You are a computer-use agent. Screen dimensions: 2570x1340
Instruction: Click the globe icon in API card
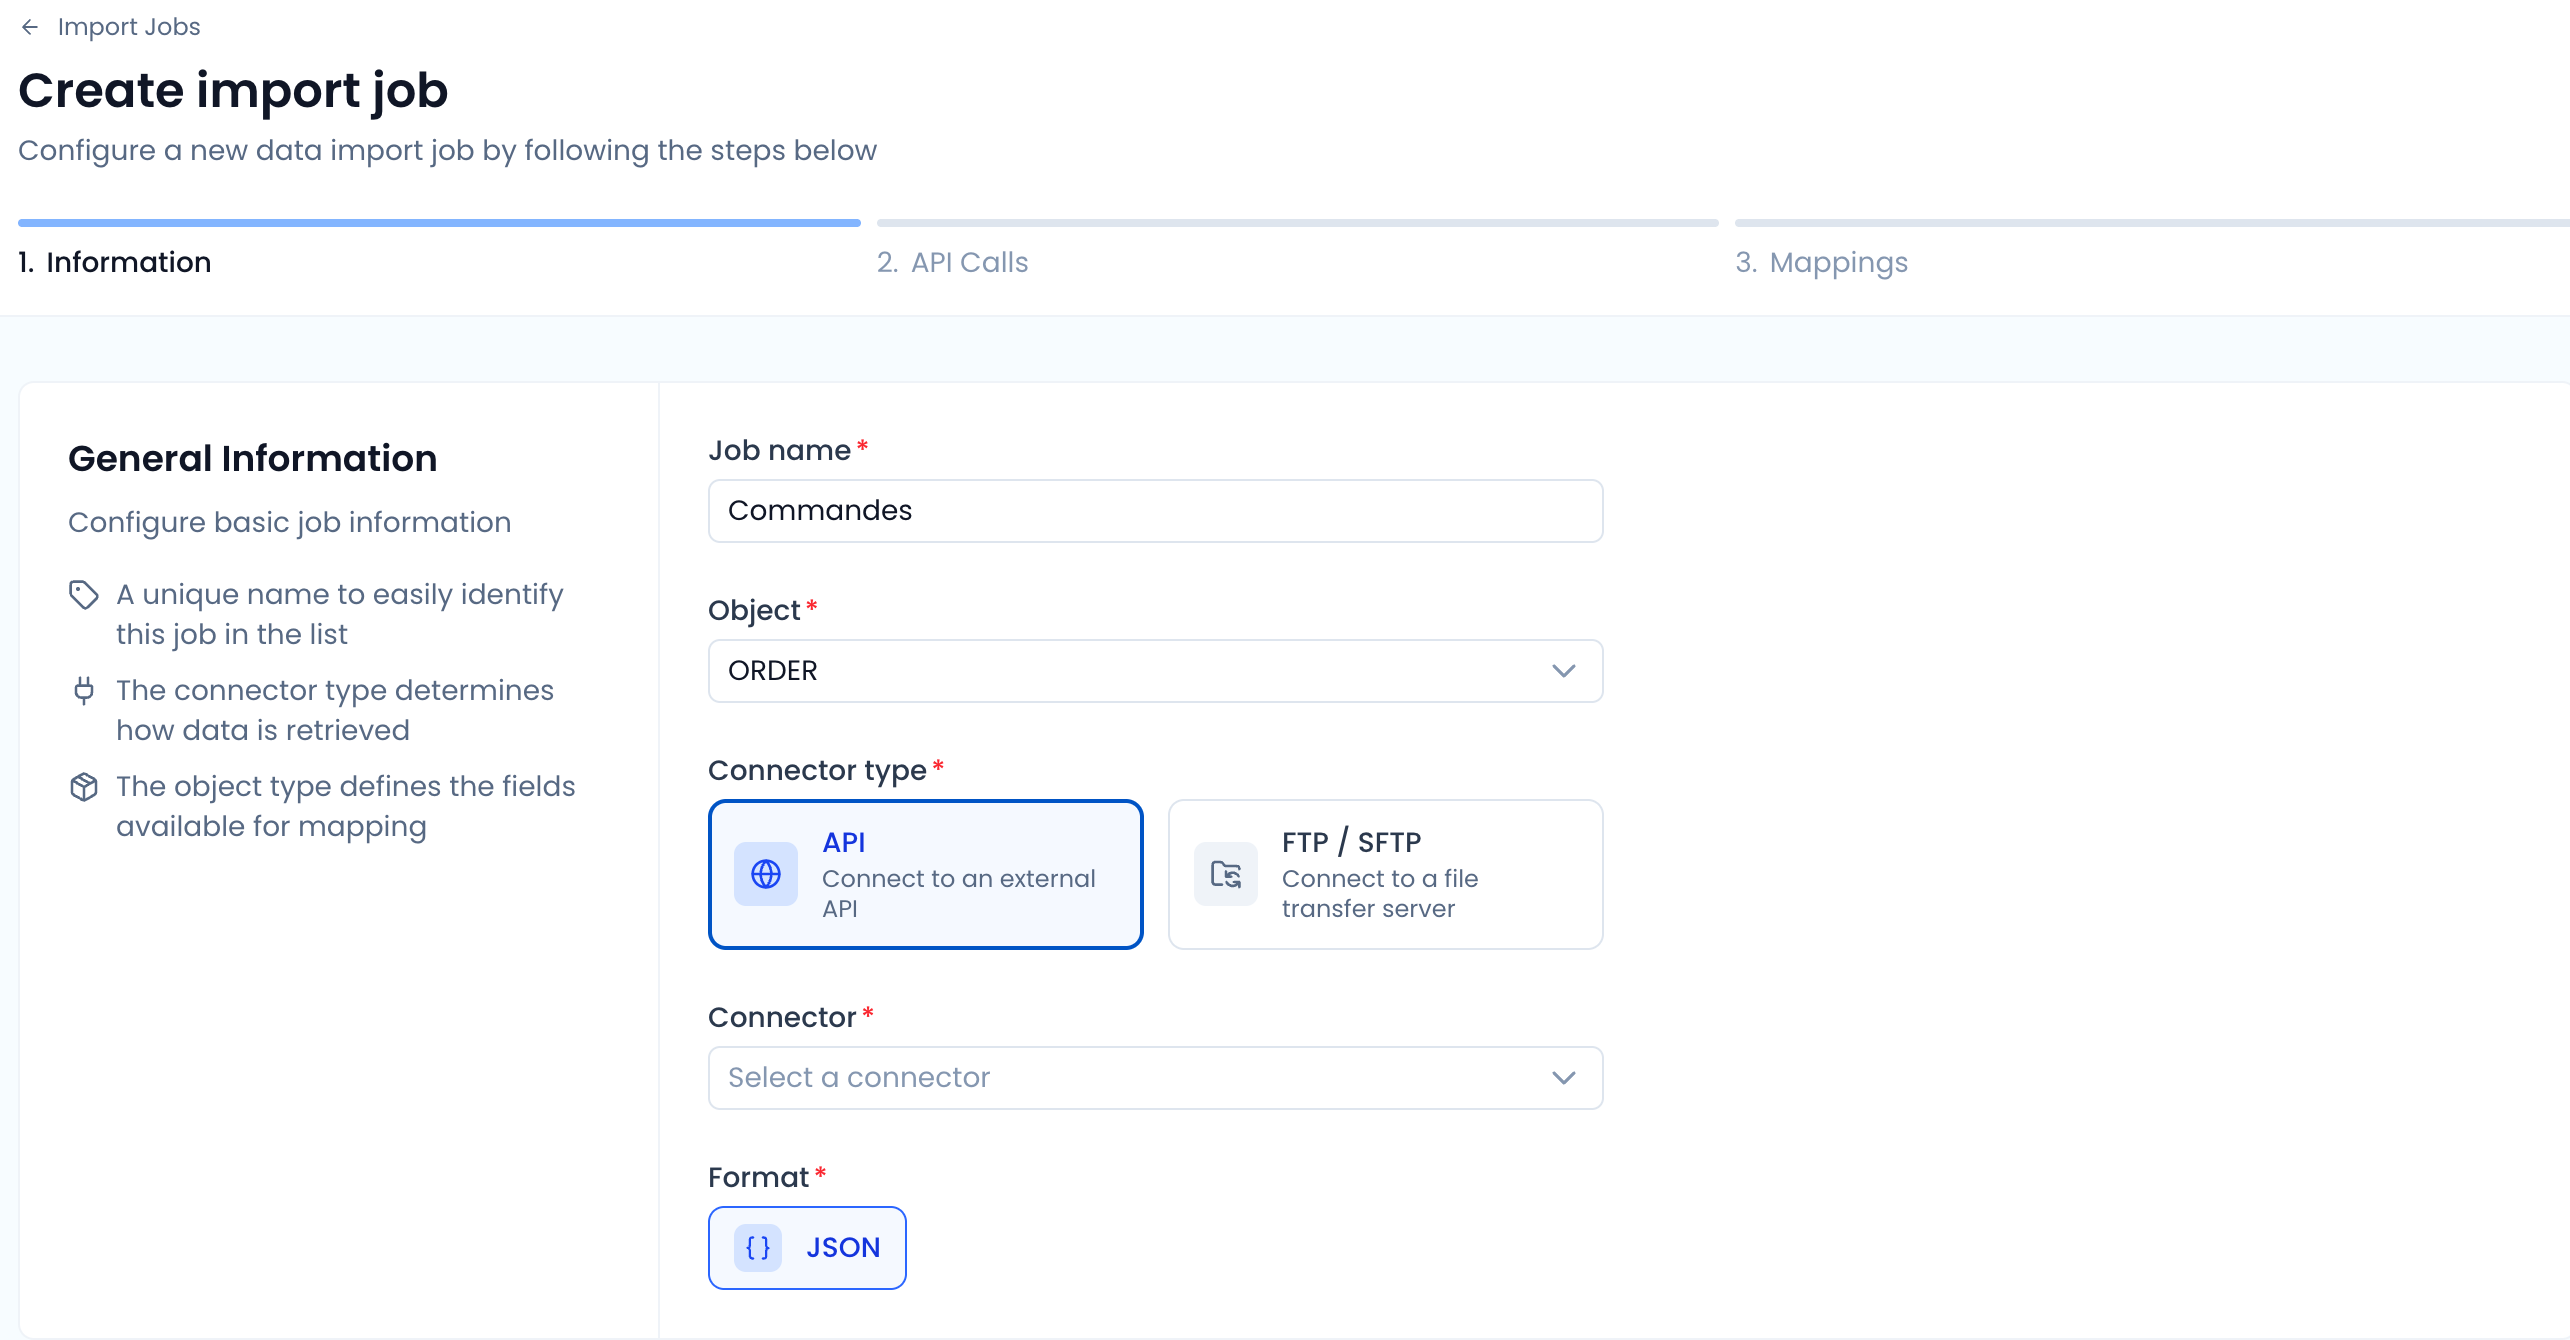765,874
